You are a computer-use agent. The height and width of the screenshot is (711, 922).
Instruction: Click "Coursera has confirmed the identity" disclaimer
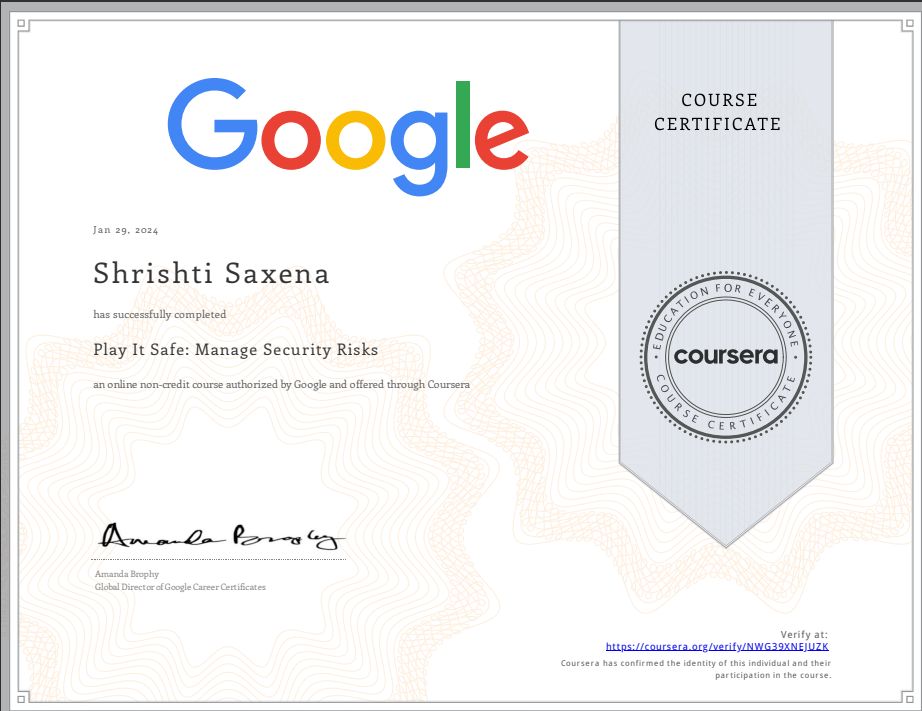click(x=696, y=669)
